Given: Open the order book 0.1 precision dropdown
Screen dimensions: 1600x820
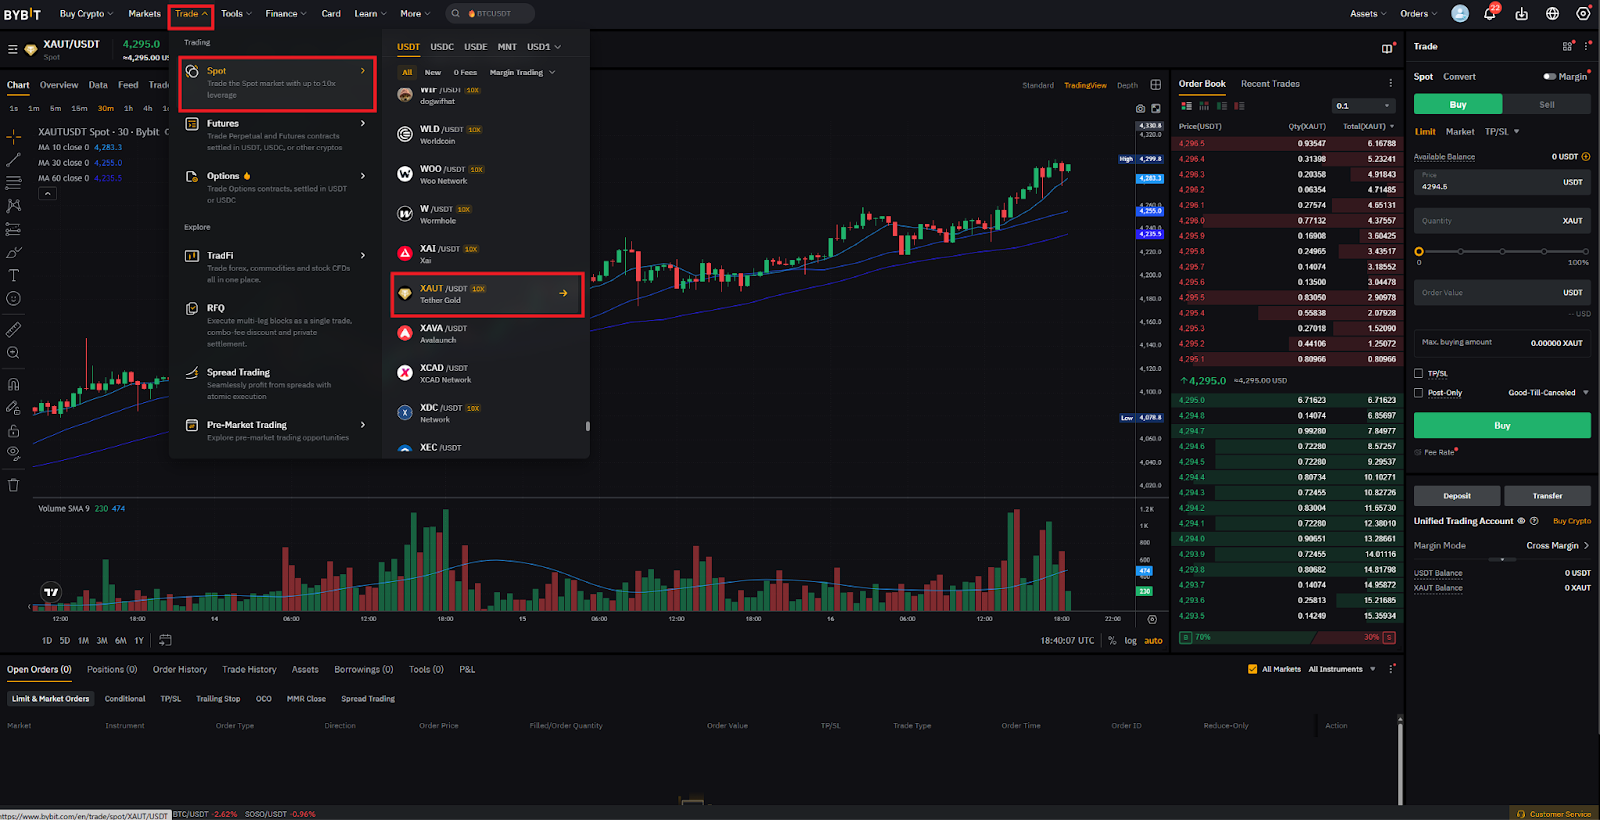Looking at the screenshot, I should click(x=1363, y=106).
